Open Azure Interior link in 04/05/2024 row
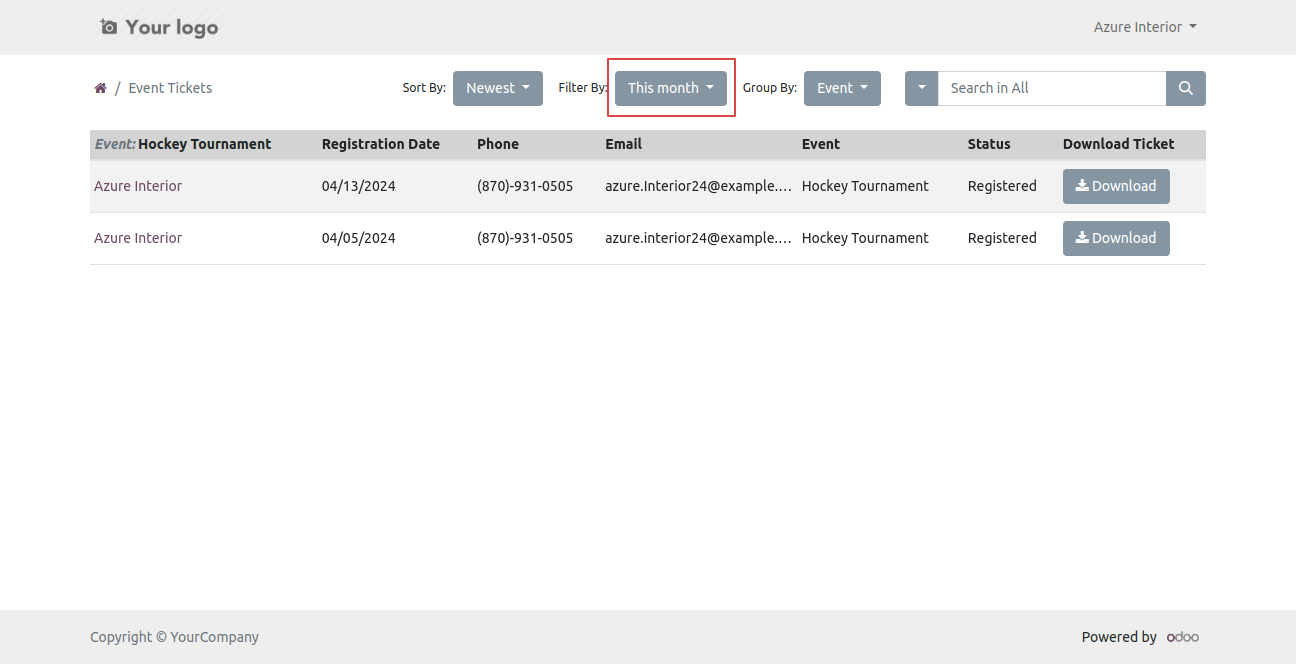This screenshot has height=664, width=1296. [138, 238]
